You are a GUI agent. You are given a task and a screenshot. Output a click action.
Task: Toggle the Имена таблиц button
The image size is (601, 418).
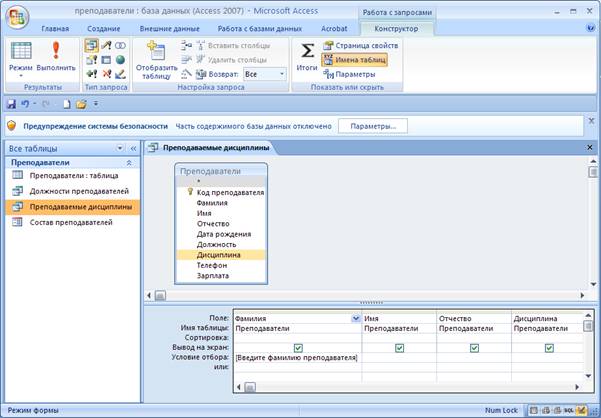point(354,60)
